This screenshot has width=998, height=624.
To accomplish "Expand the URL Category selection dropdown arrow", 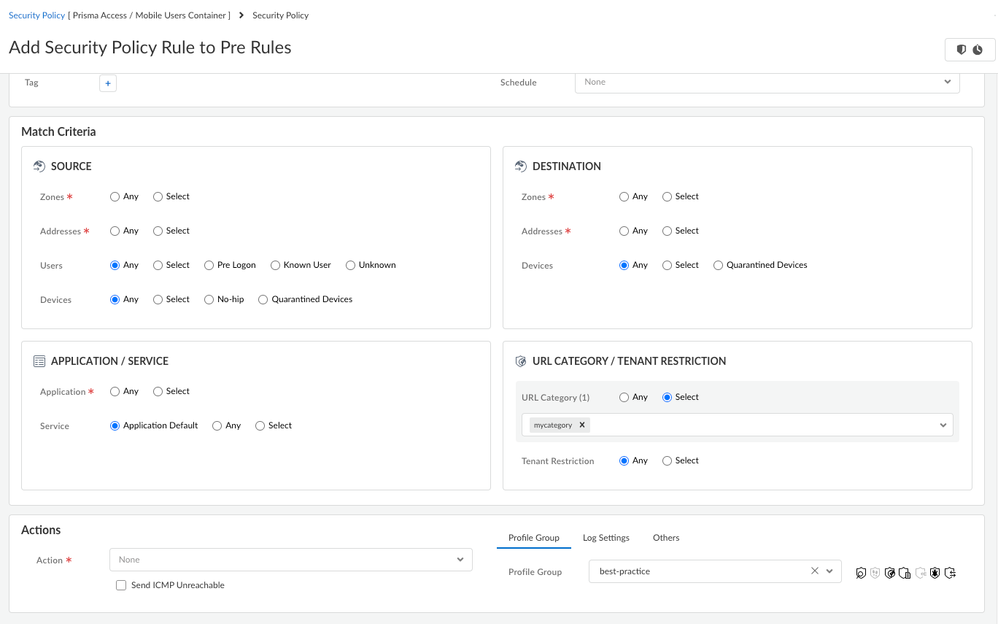I will click(x=942, y=425).
